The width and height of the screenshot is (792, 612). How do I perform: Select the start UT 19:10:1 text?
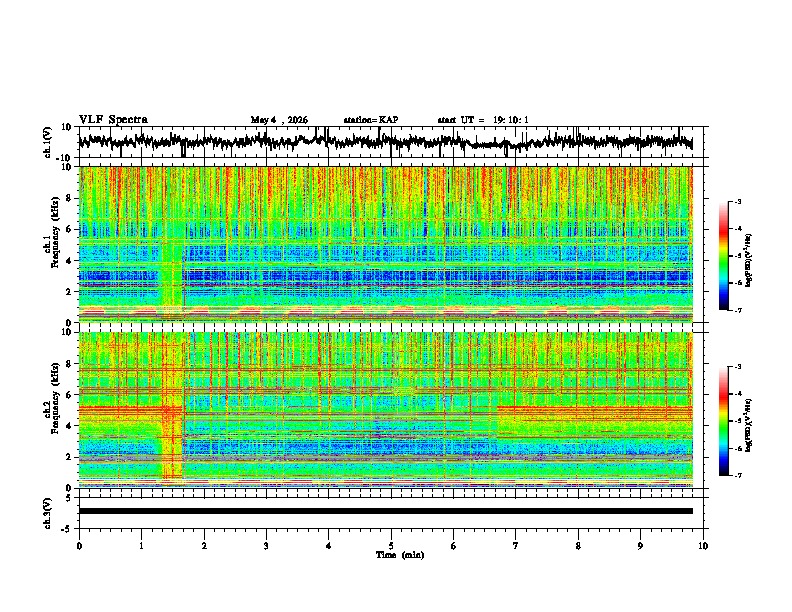click(x=483, y=120)
